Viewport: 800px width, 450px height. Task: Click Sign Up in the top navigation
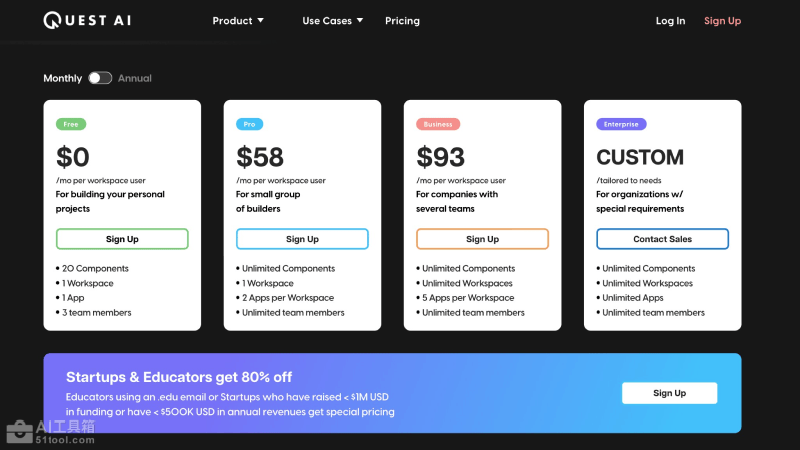[722, 21]
